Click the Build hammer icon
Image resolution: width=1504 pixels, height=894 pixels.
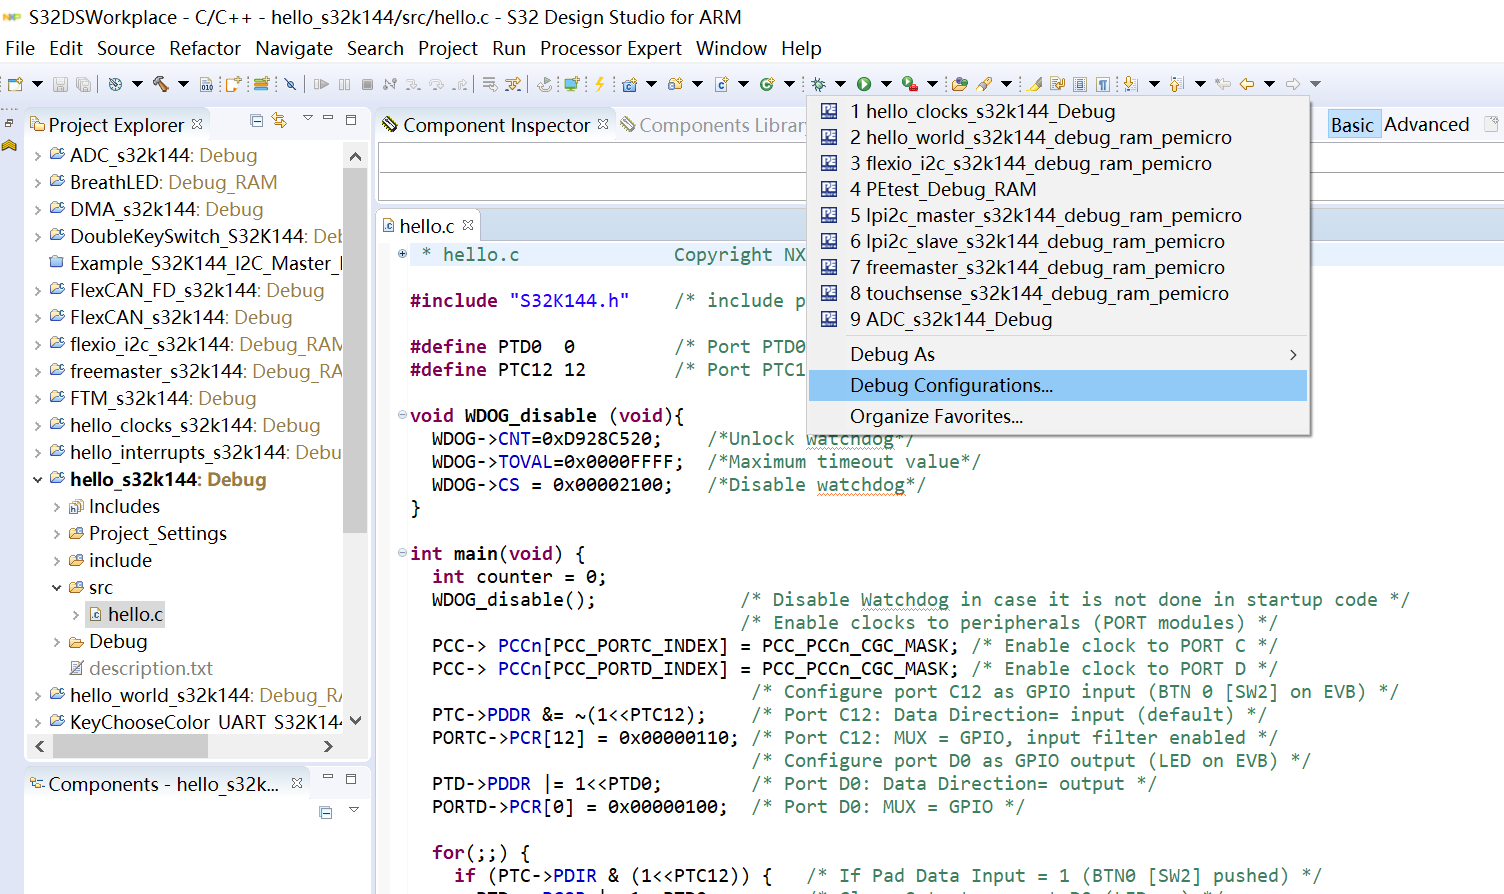pyautogui.click(x=160, y=84)
